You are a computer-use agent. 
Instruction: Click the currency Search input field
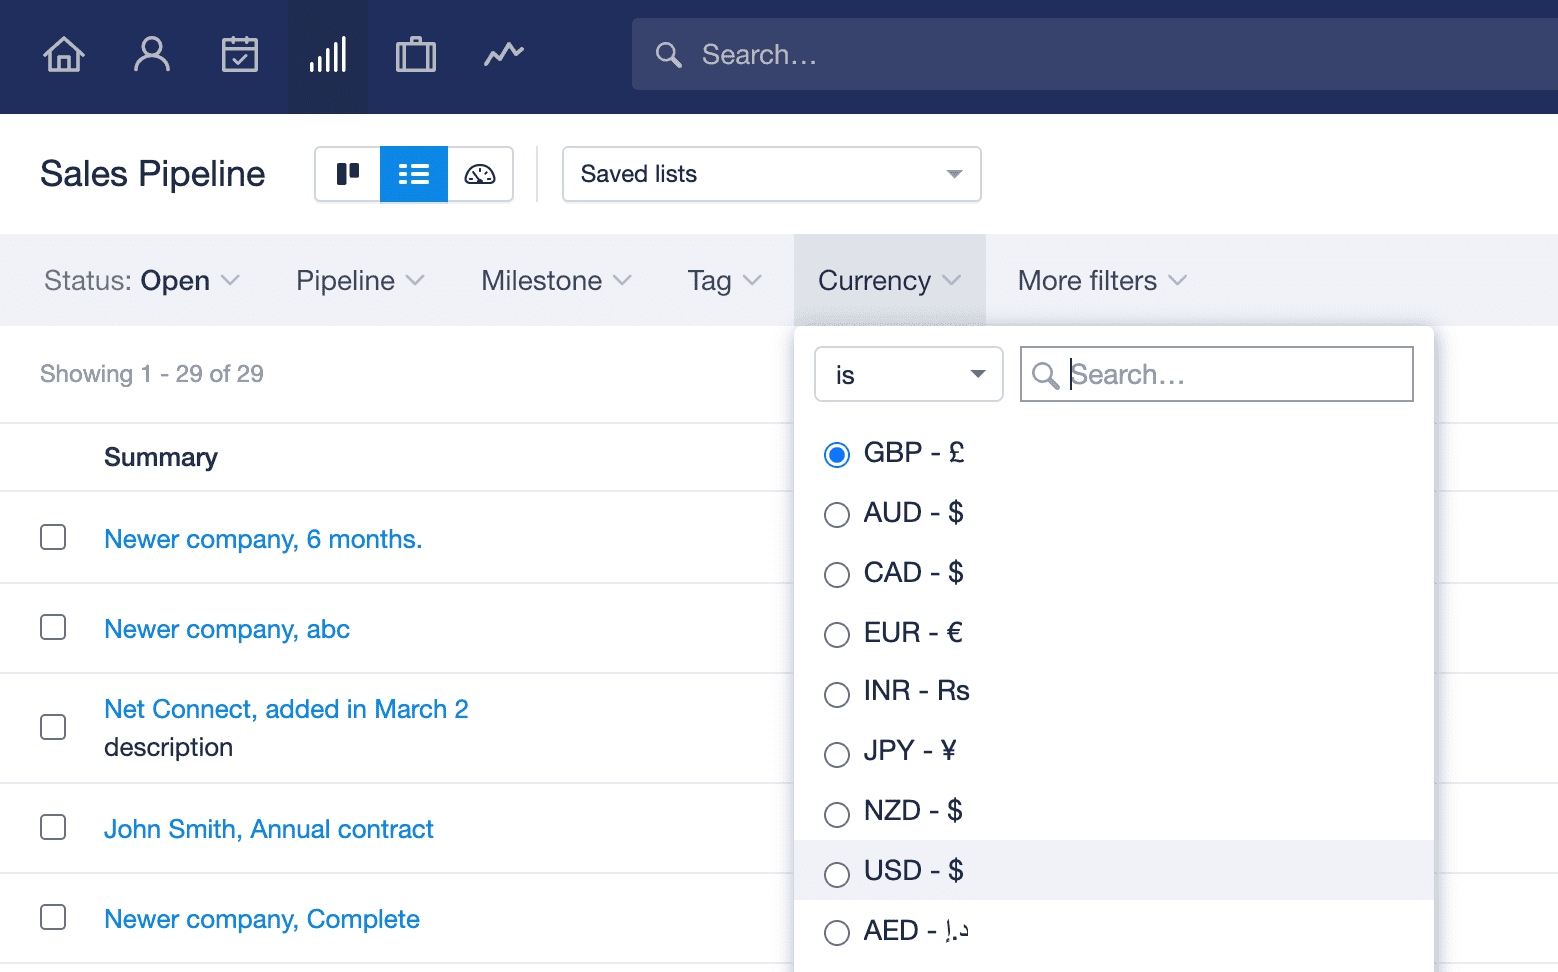(1217, 374)
